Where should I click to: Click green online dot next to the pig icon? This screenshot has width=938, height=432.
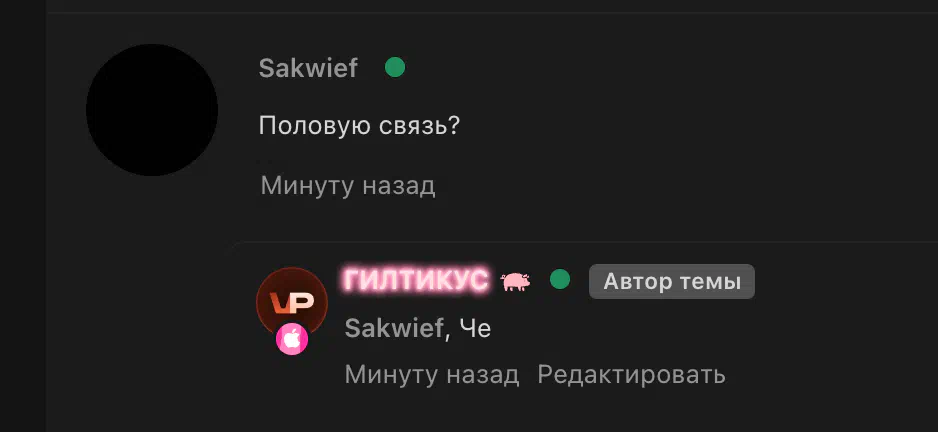coord(560,279)
